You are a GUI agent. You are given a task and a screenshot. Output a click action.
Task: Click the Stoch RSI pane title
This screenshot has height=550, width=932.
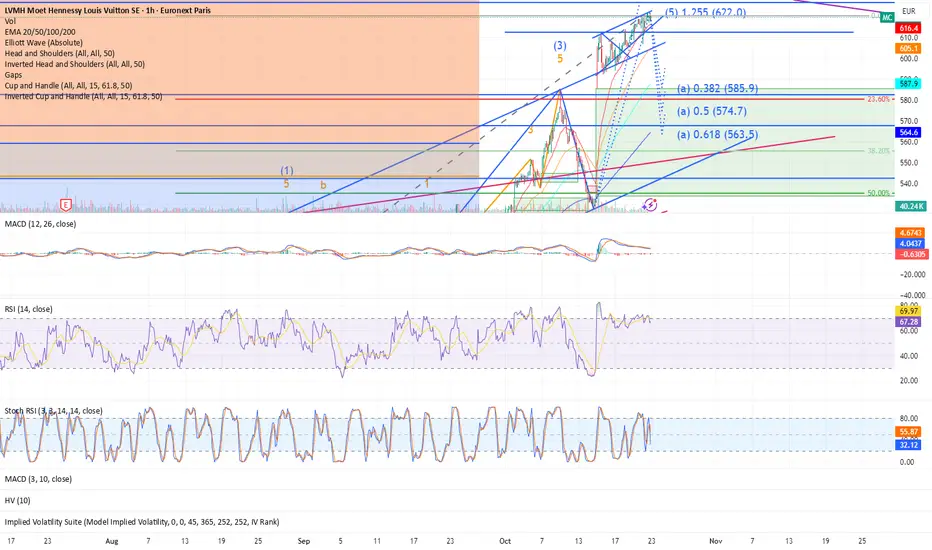coord(53,410)
